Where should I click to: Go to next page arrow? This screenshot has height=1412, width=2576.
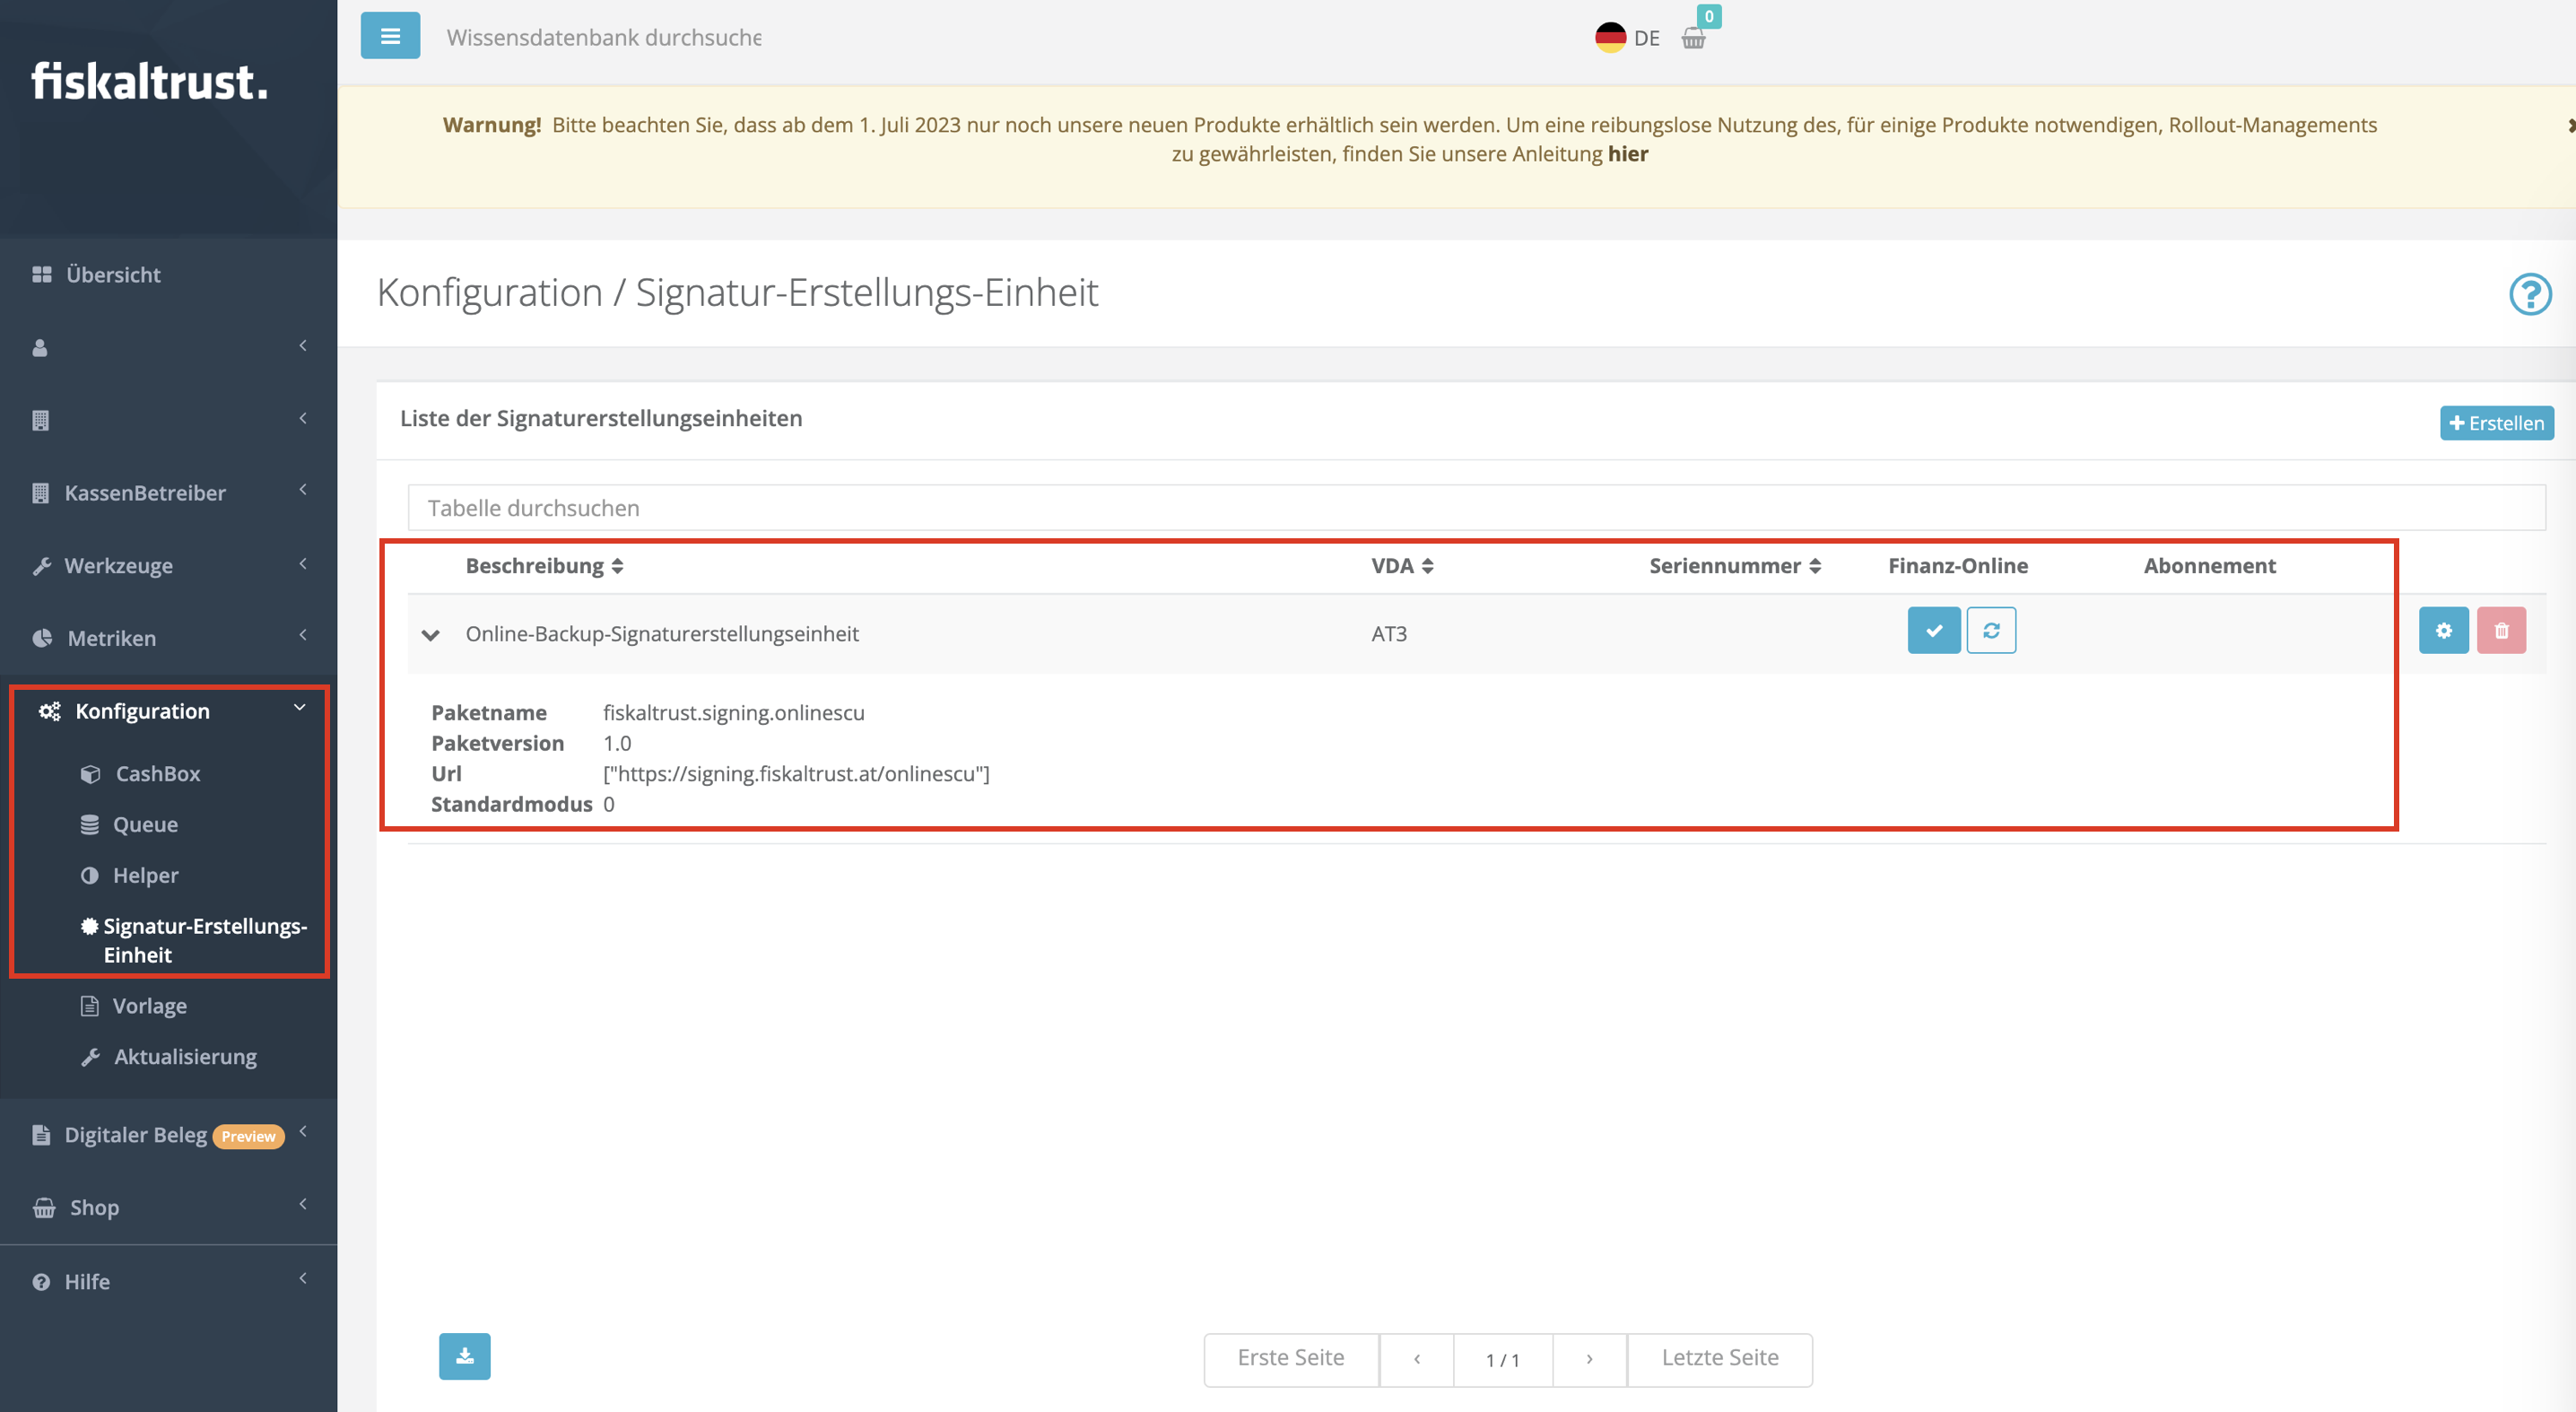pyautogui.click(x=1589, y=1358)
